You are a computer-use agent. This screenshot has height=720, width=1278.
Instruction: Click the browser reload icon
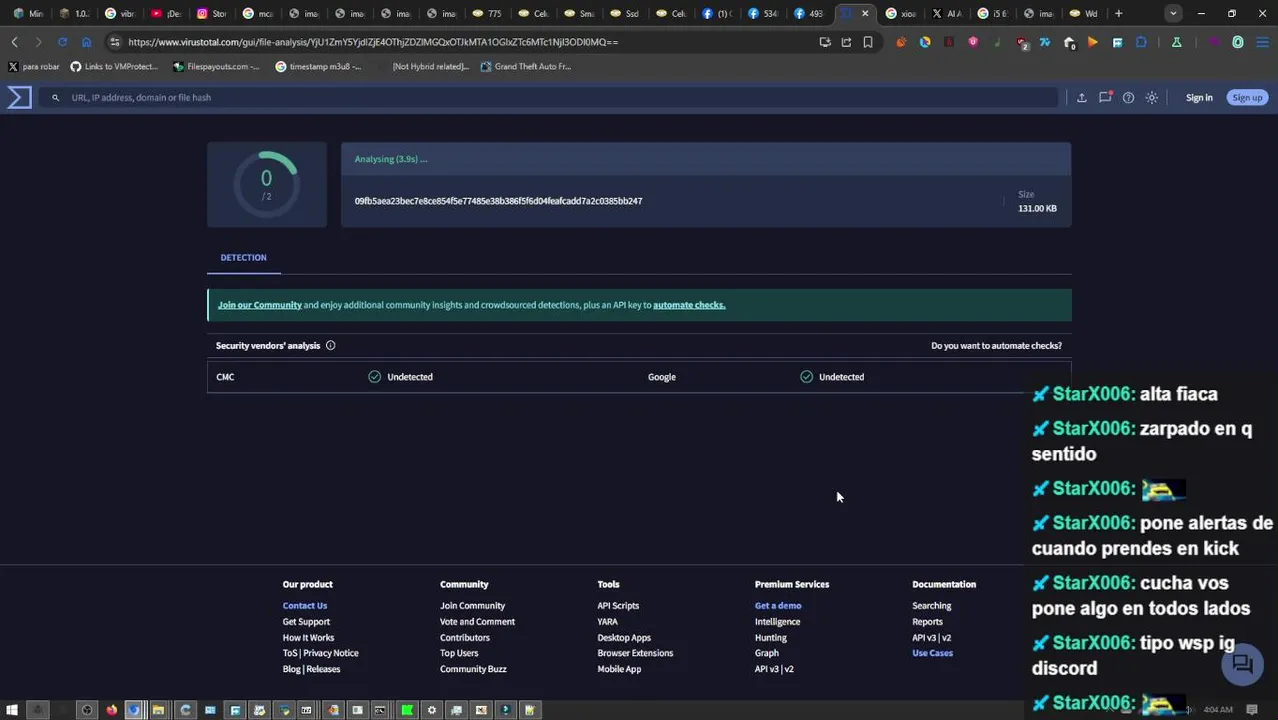tap(62, 42)
